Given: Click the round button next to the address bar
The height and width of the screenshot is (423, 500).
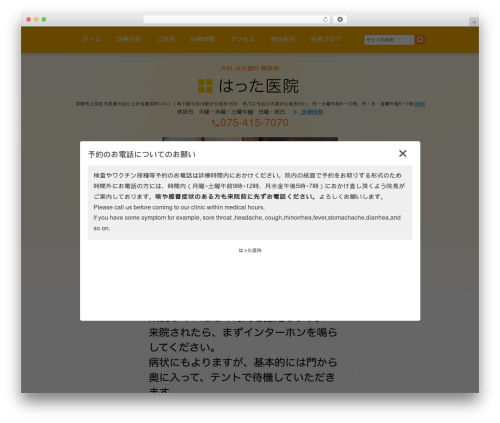Looking at the screenshot, I should [340, 20].
